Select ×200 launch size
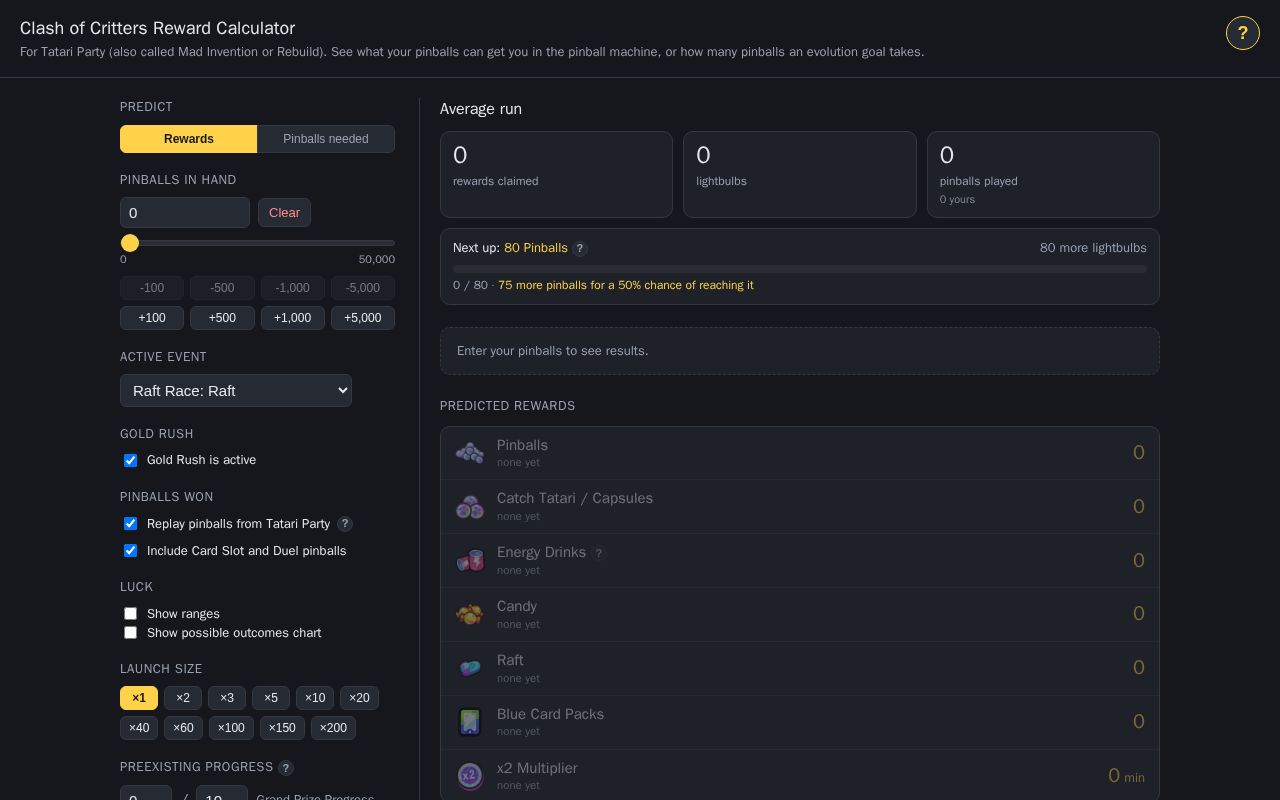The width and height of the screenshot is (1280, 800). click(x=333, y=728)
